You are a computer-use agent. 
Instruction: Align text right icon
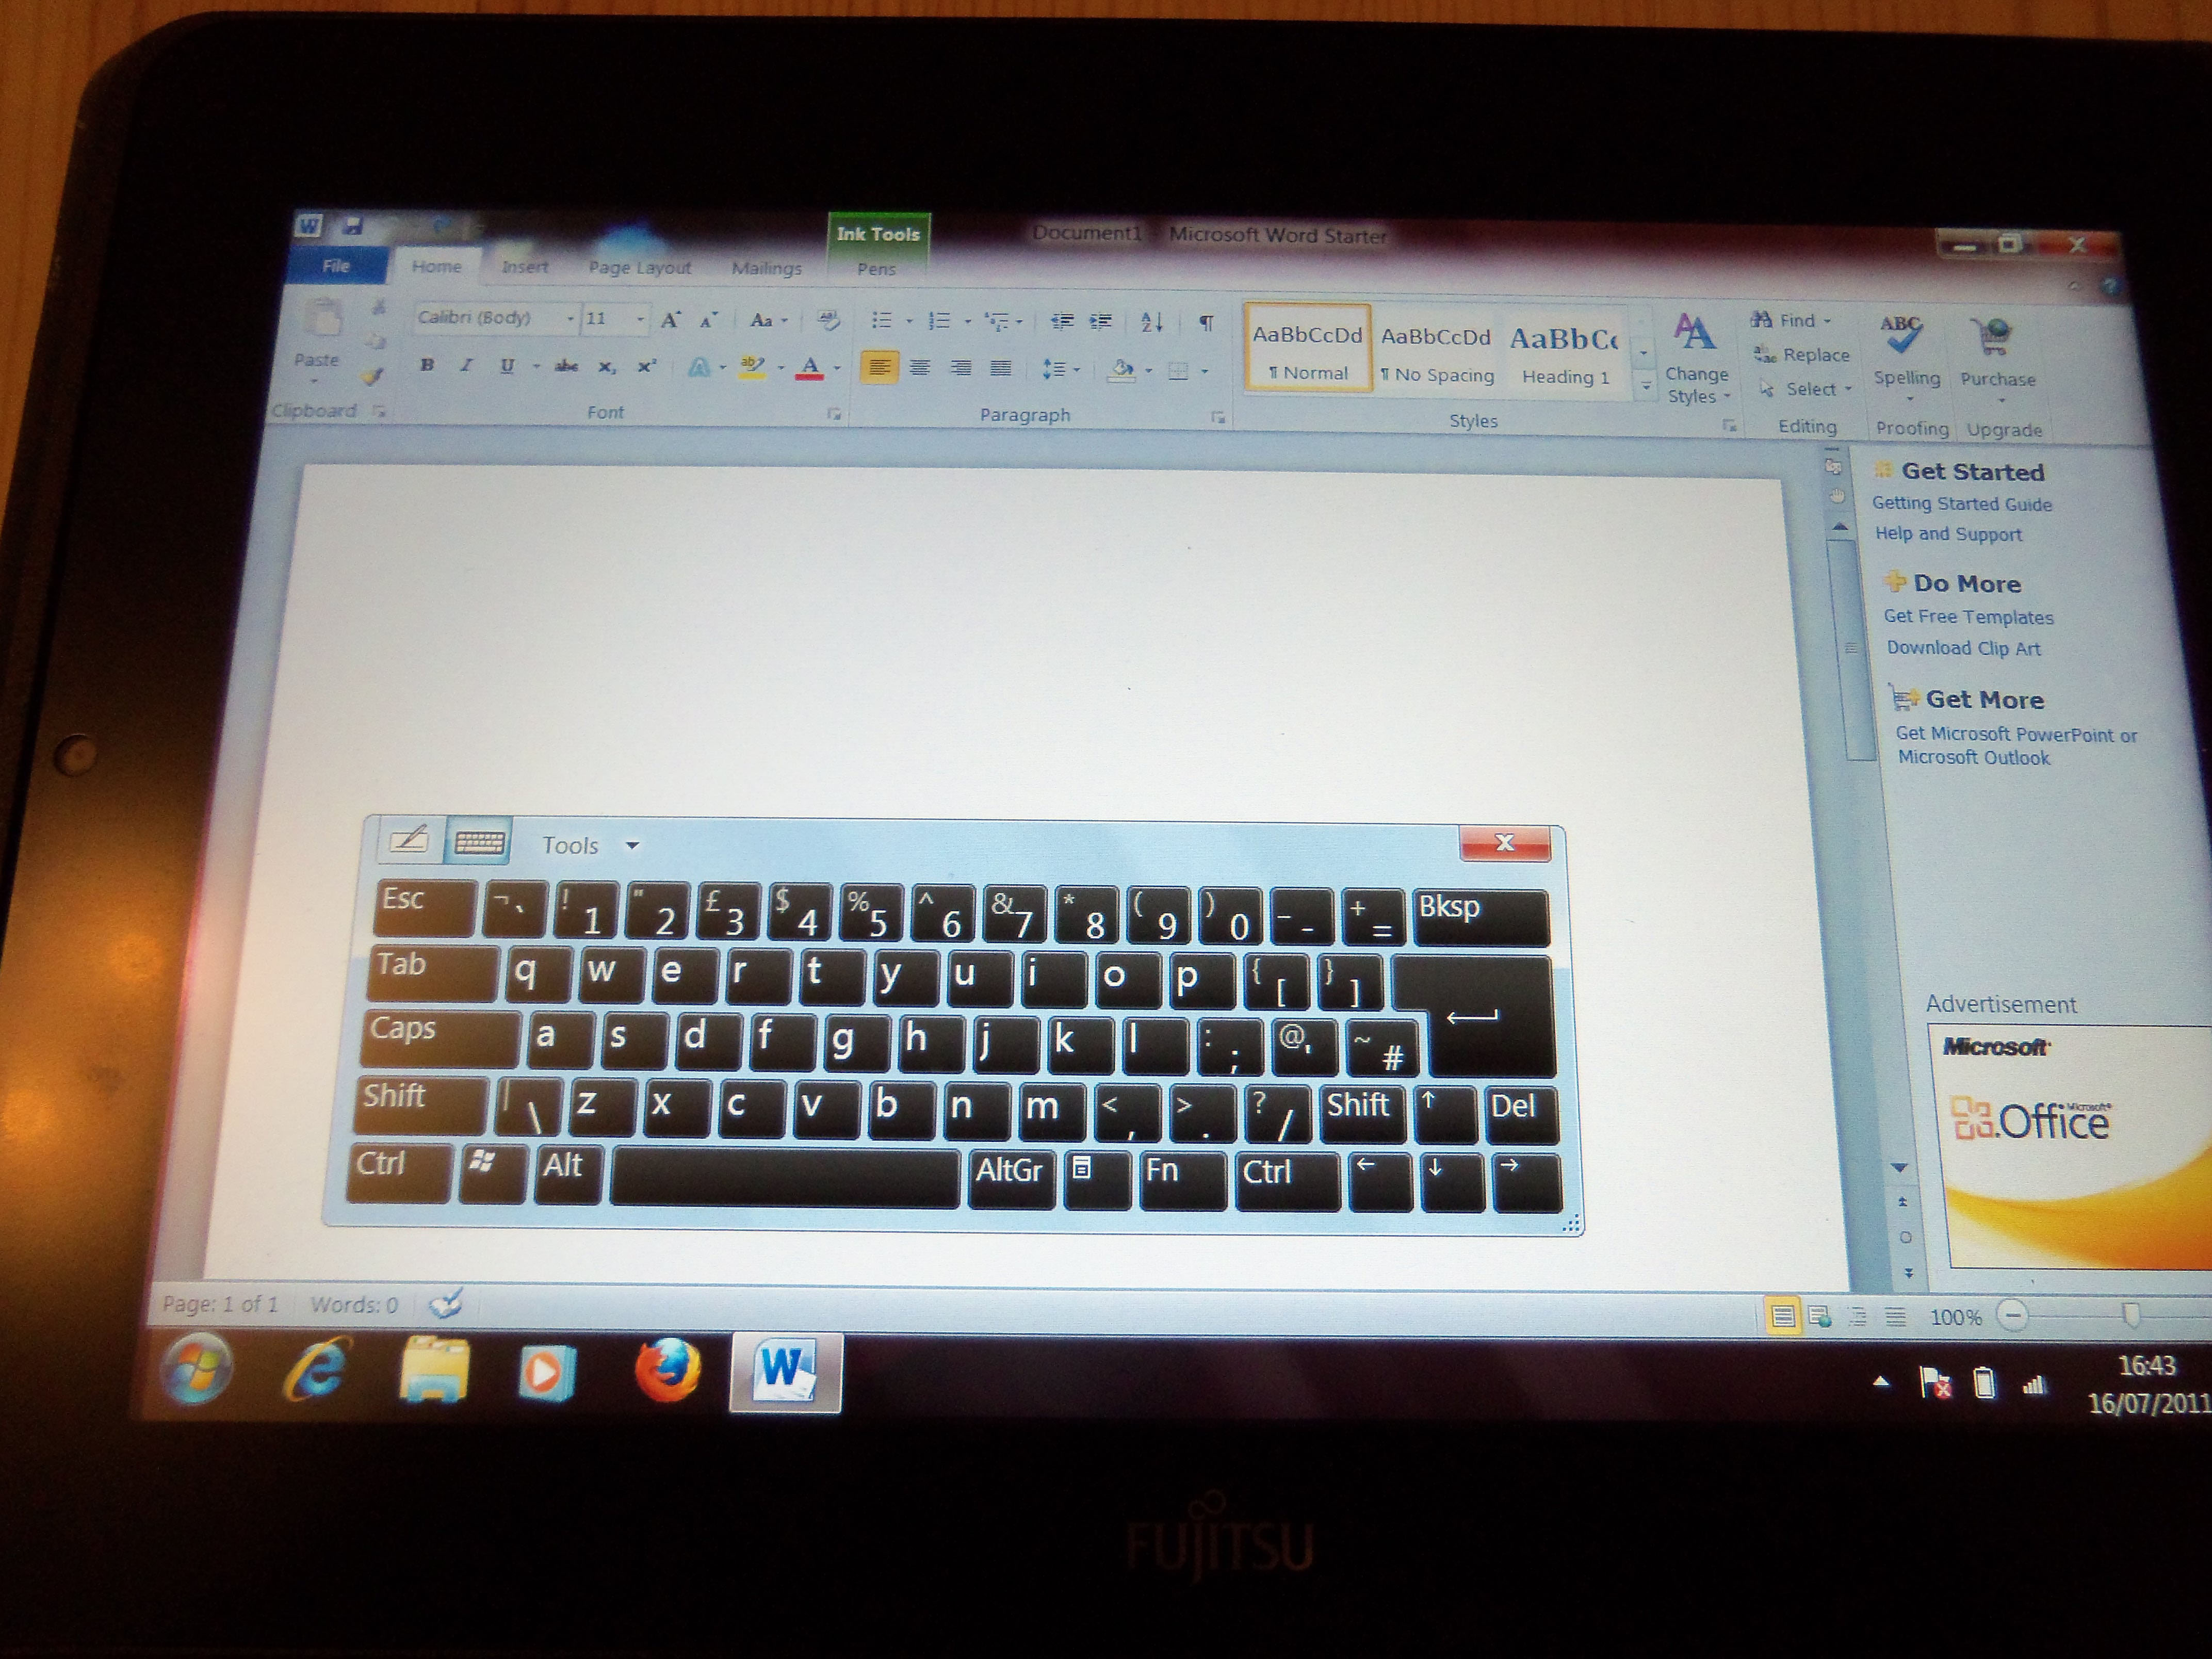[960, 369]
